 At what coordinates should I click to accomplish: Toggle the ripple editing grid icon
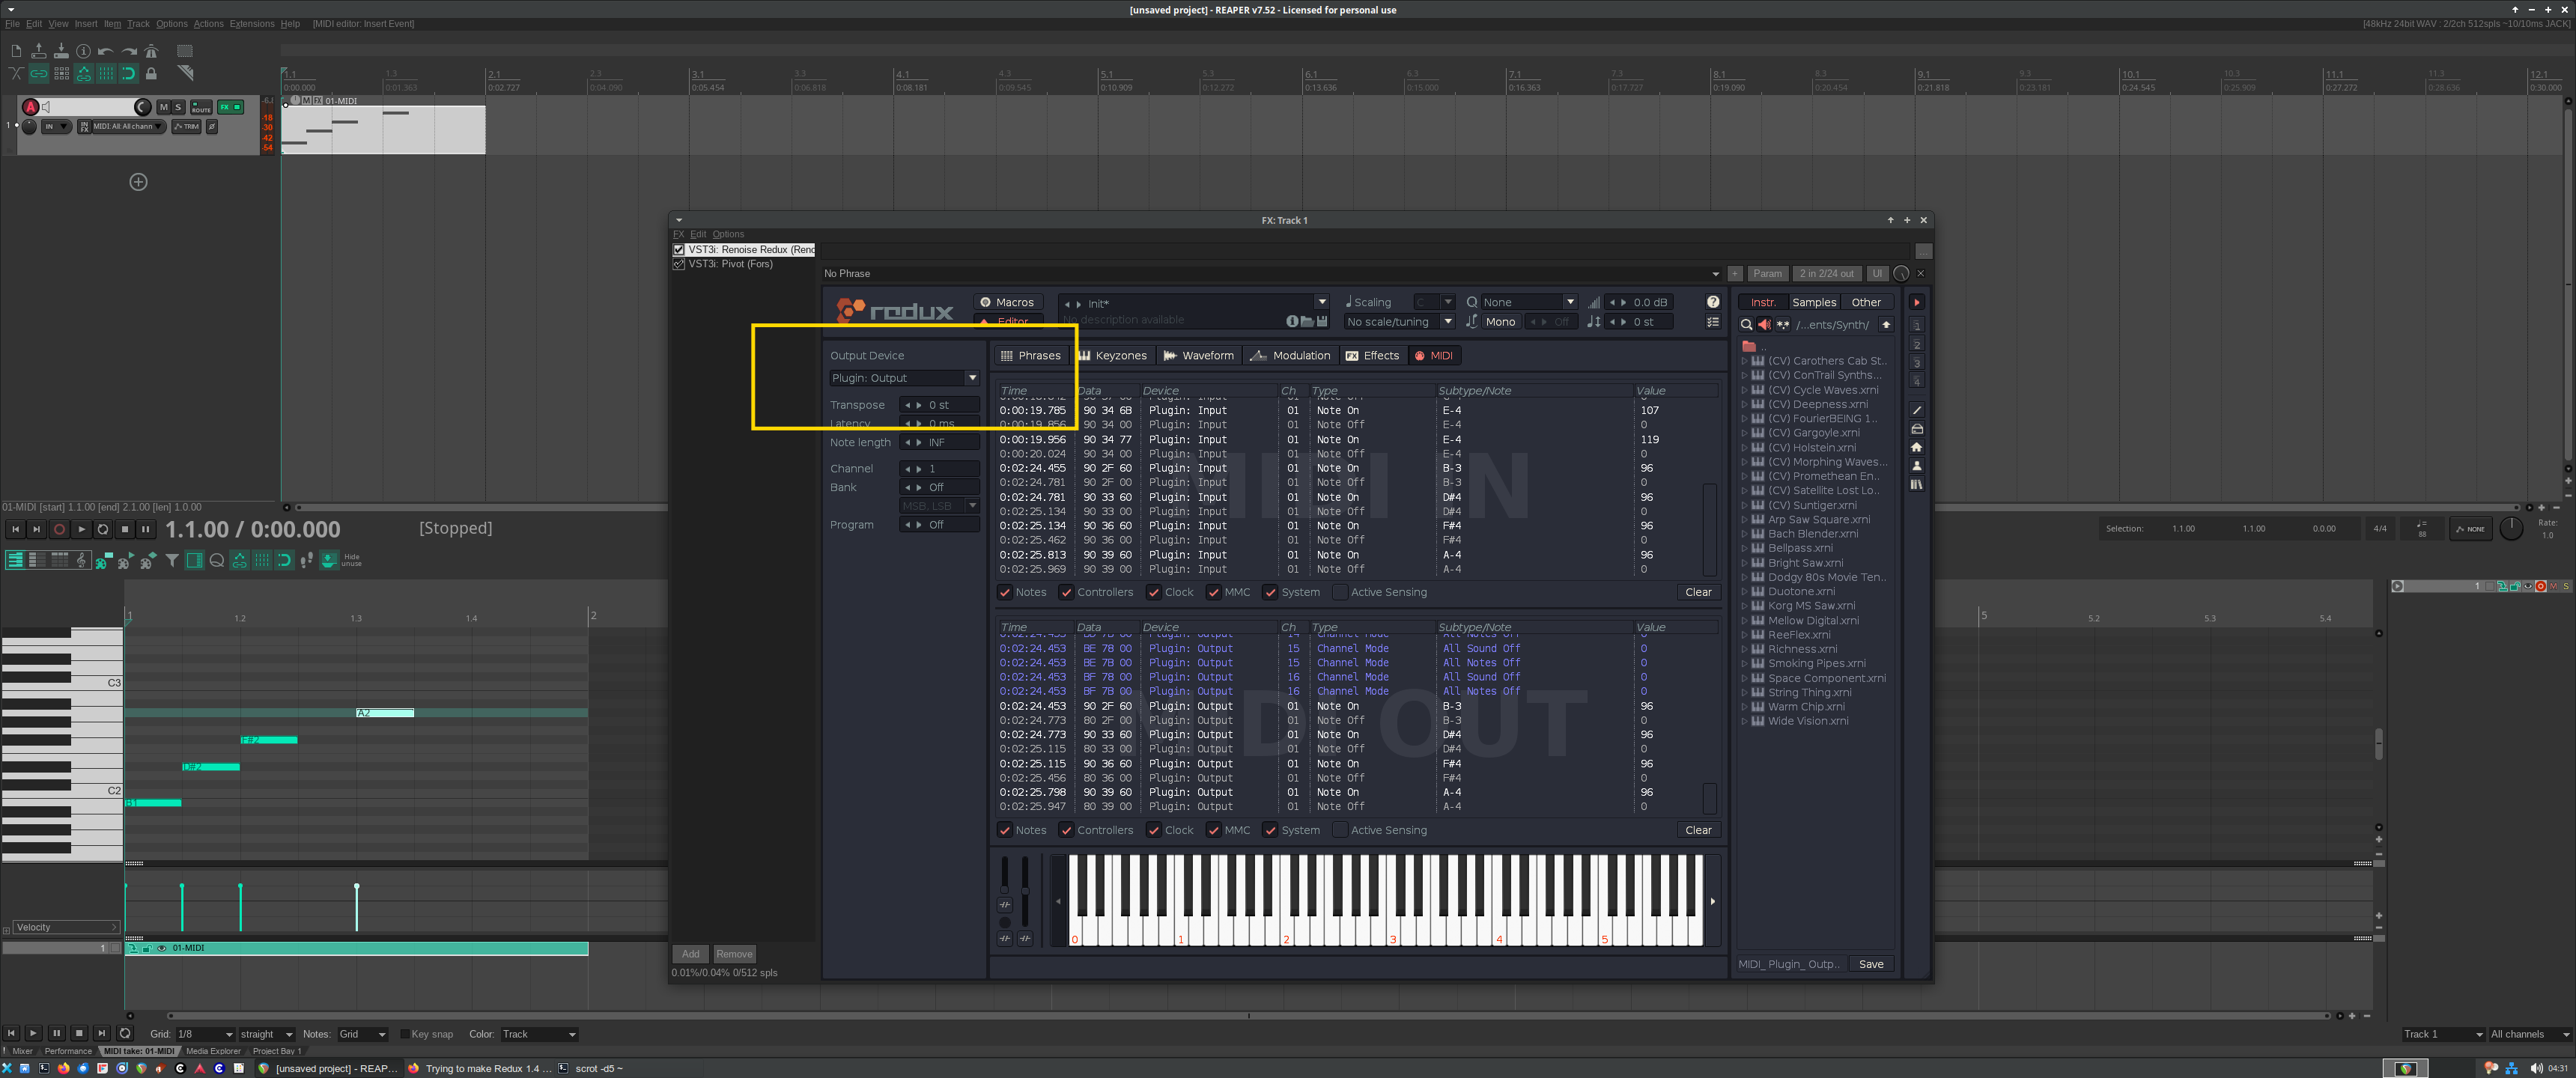(x=61, y=73)
